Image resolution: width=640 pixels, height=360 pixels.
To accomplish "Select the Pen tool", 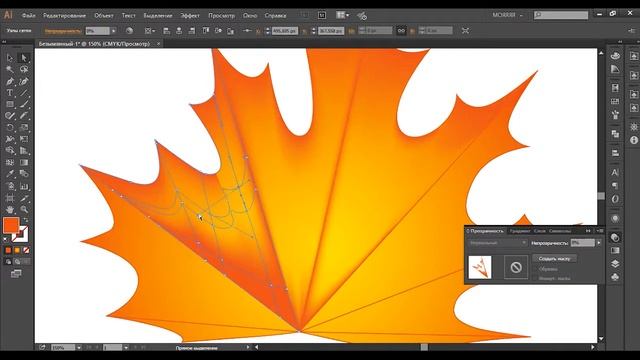I will click(10, 81).
